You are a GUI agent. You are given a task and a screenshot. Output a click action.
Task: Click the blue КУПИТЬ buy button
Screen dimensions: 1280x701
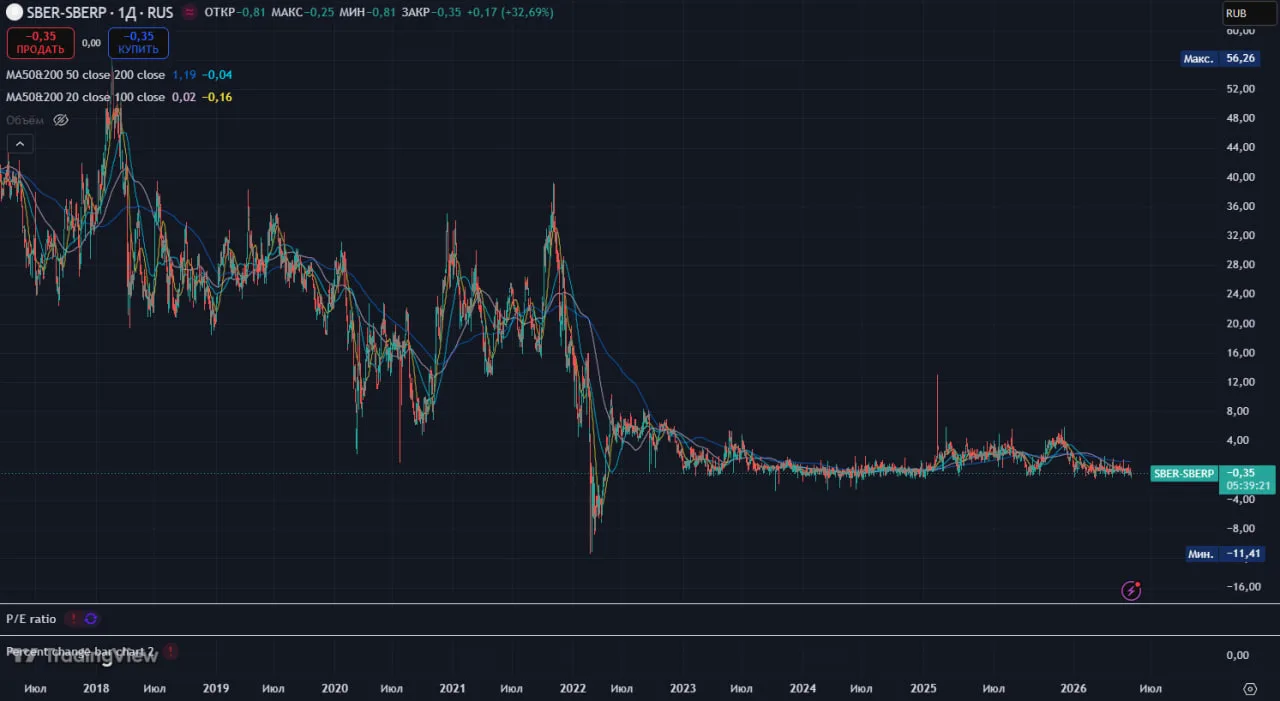tap(138, 43)
